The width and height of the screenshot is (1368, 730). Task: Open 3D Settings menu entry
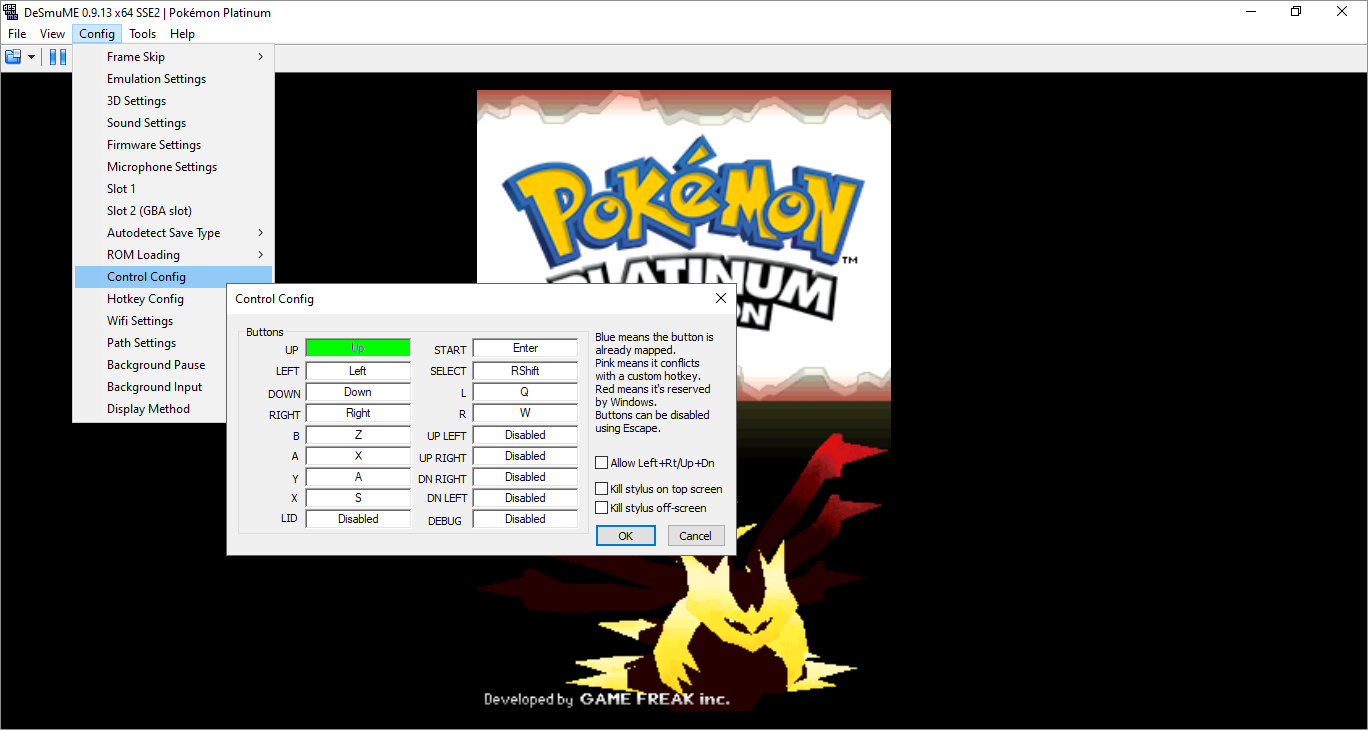coord(173,101)
